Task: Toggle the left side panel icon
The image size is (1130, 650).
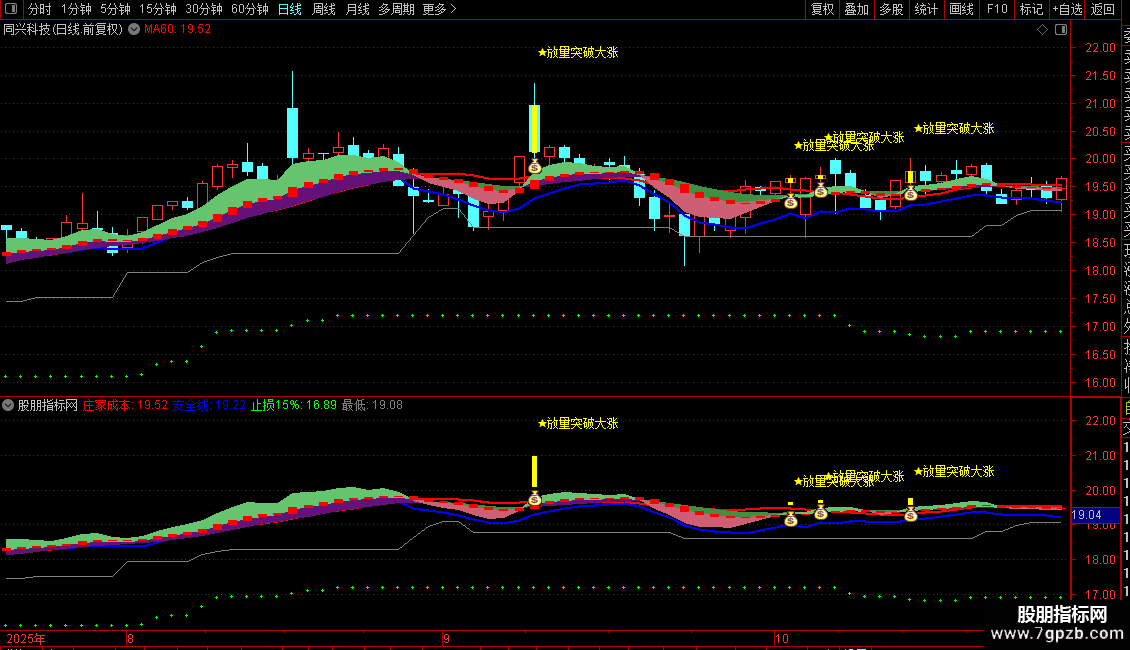Action: point(11,9)
